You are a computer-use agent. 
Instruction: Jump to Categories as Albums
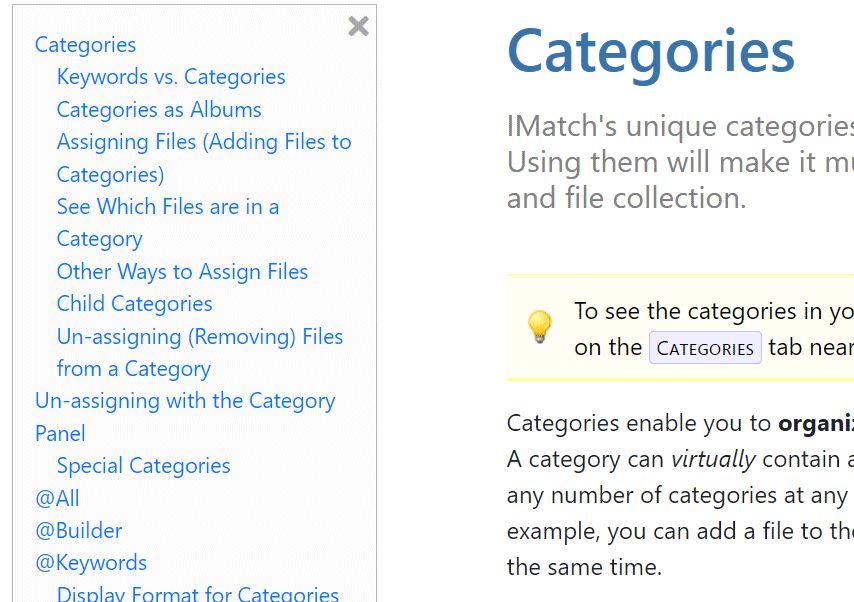pos(159,110)
